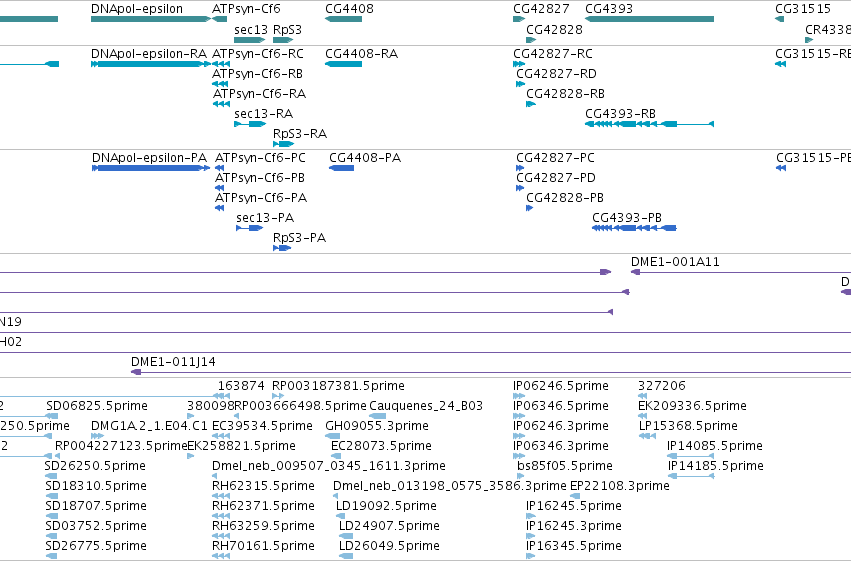Viewport: 851px width, 561px height.
Task: Select the CG4393-RB transcript label
Action: [620, 114]
